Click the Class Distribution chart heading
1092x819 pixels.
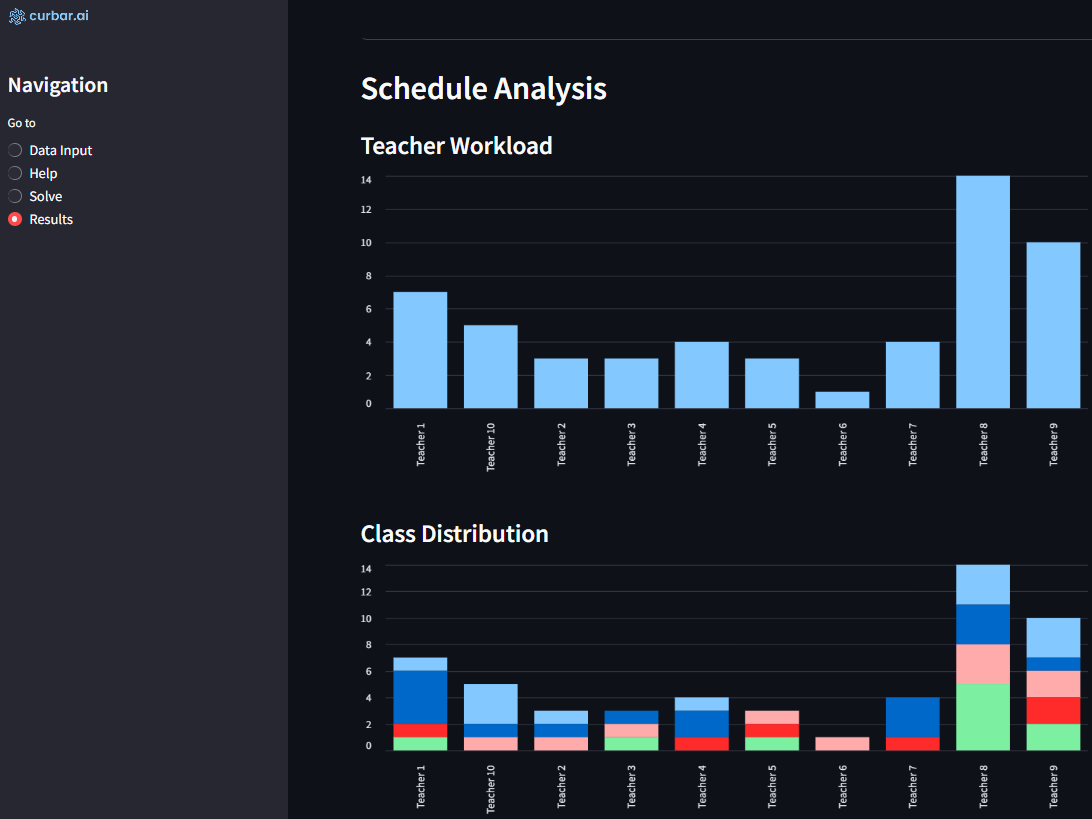coord(454,534)
